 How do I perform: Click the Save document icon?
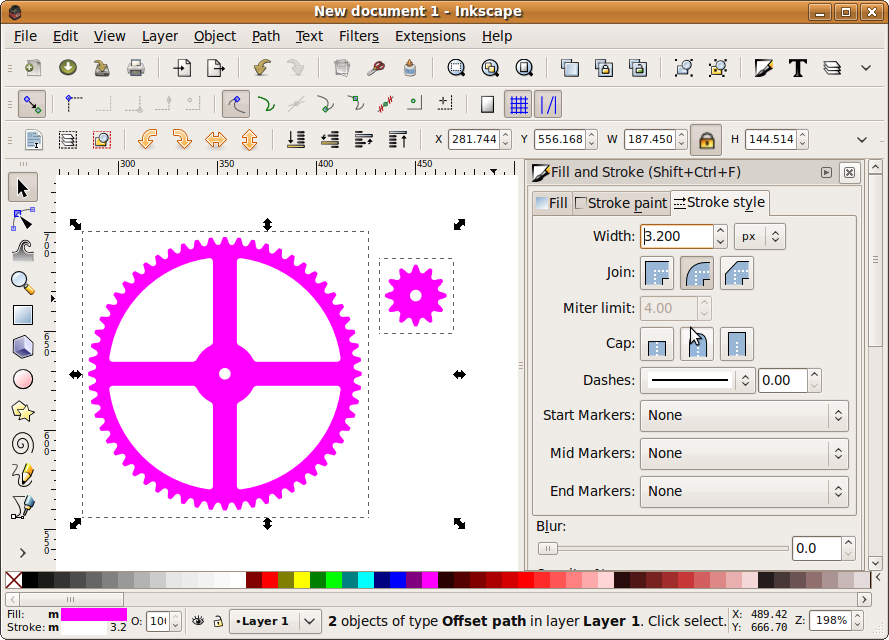[x=102, y=68]
